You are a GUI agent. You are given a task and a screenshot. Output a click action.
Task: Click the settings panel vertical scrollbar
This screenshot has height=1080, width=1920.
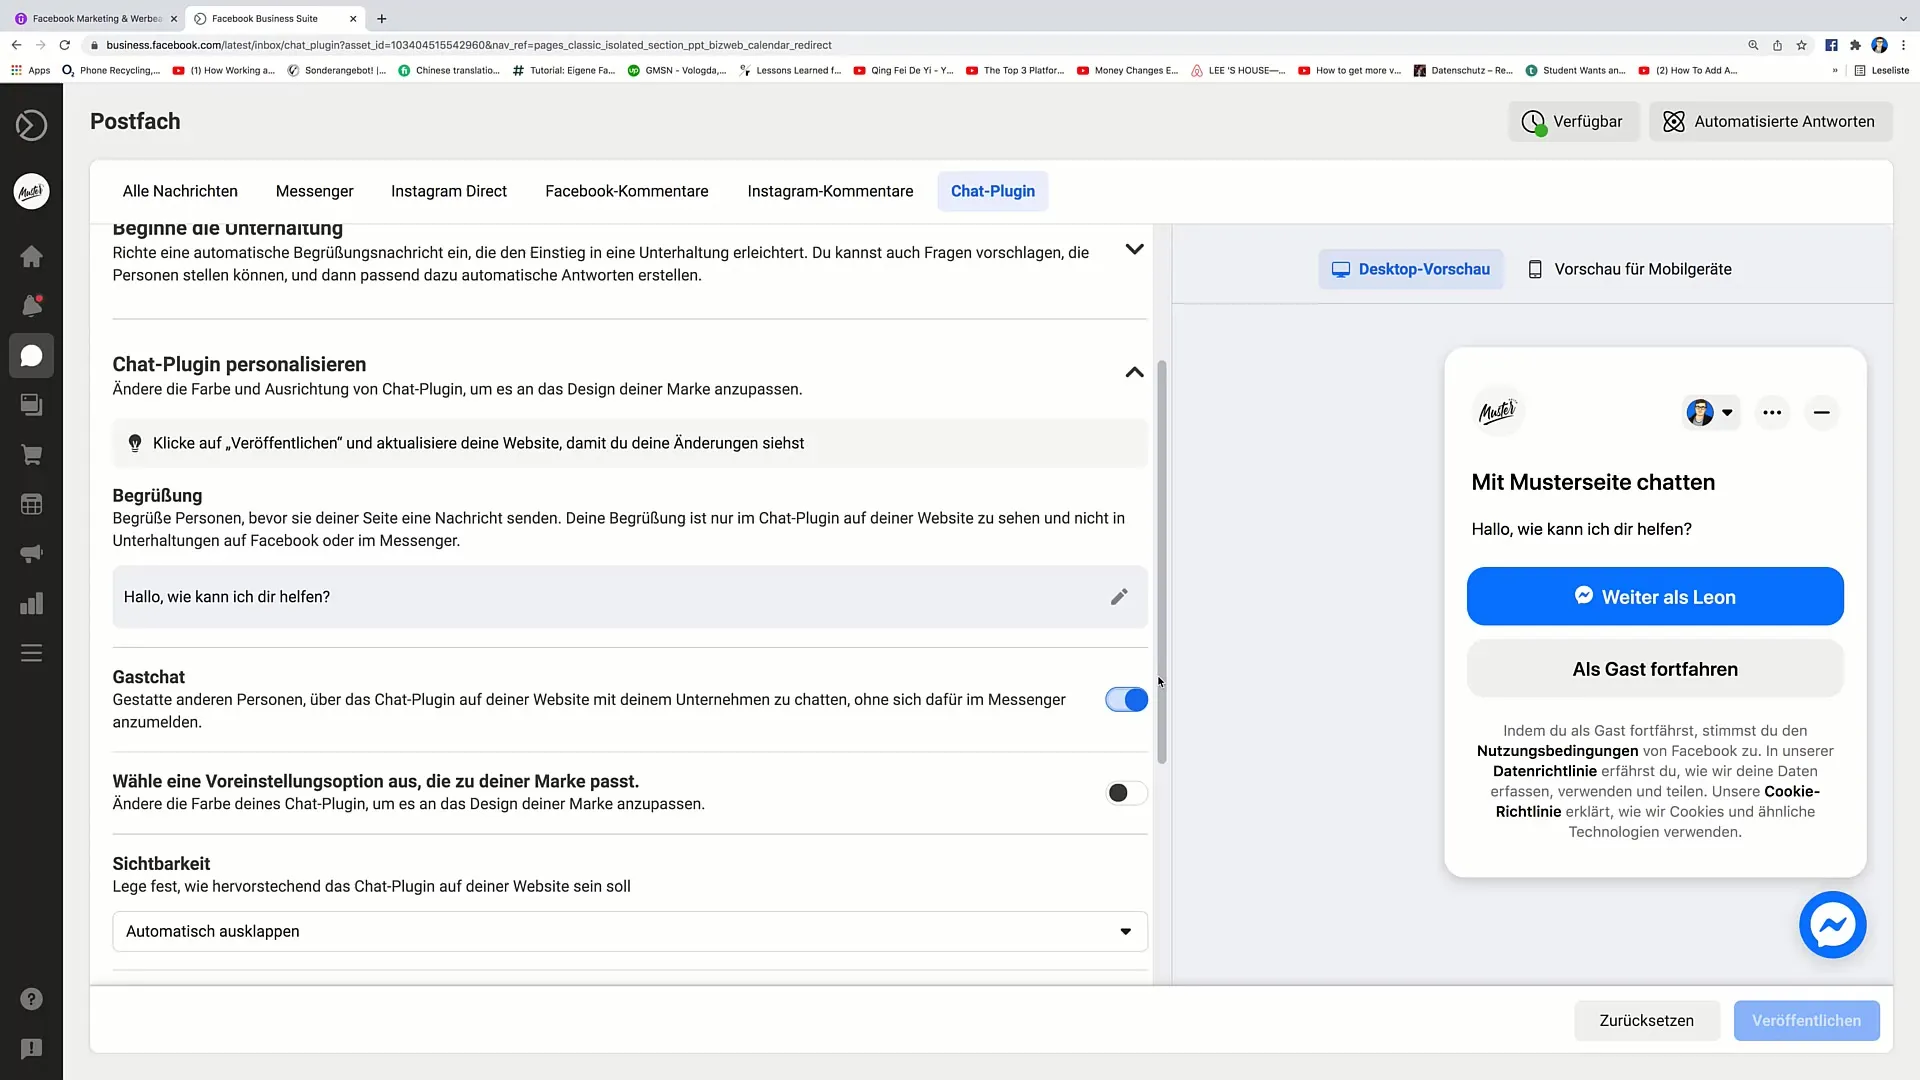(x=1161, y=562)
